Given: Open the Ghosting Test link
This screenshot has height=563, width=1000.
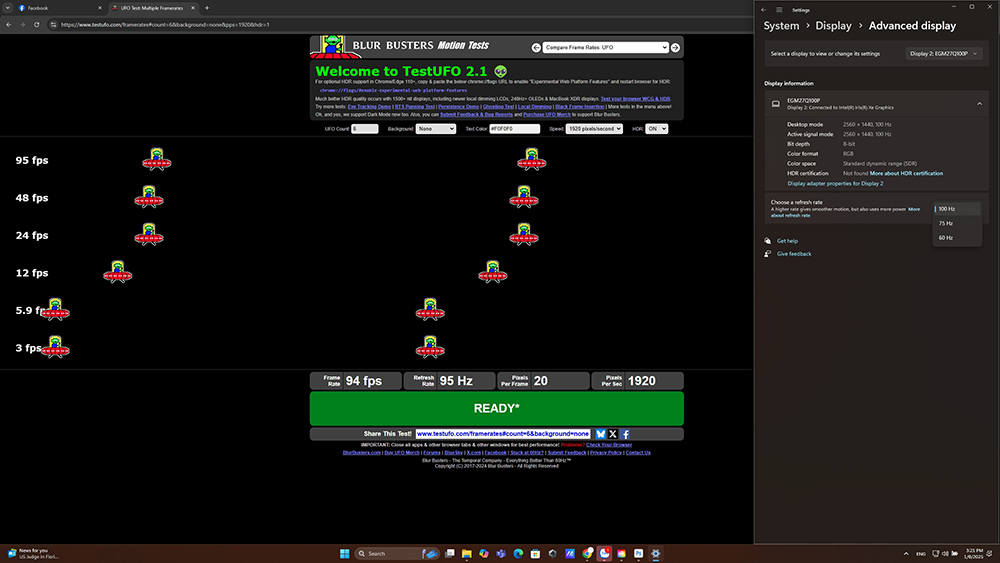Looking at the screenshot, I should pyautogui.click(x=498, y=106).
